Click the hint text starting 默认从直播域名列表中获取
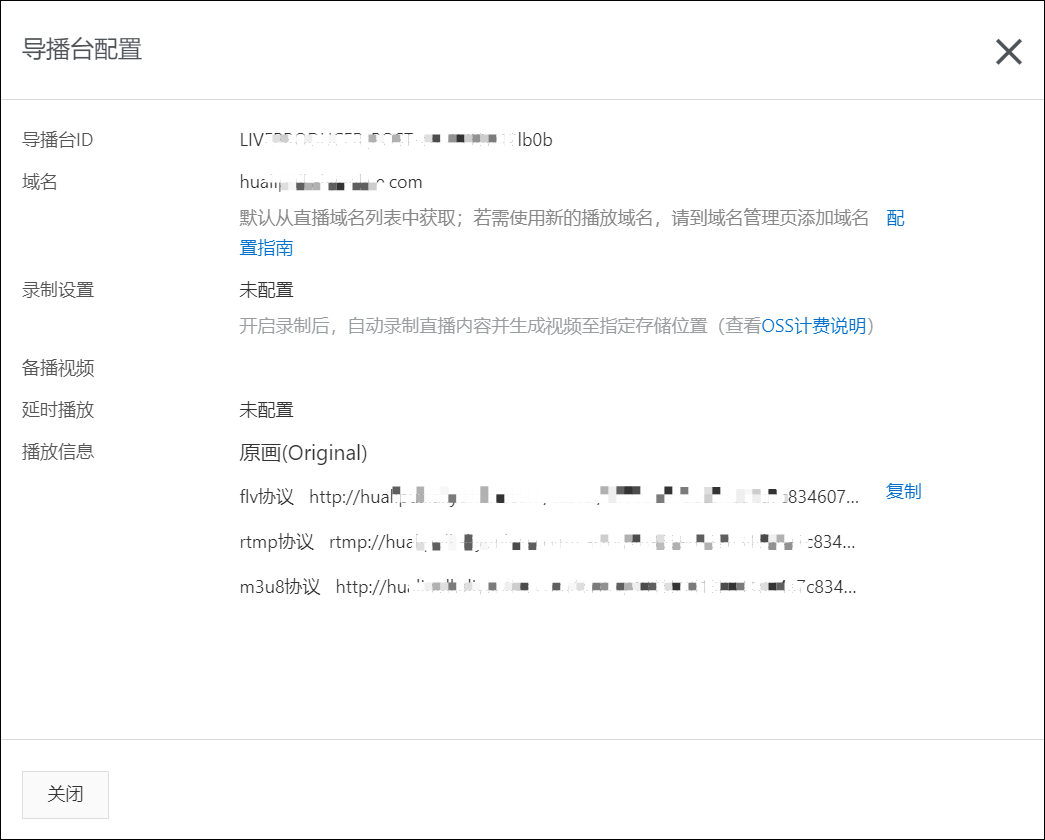The width and height of the screenshot is (1045, 840). click(x=554, y=218)
